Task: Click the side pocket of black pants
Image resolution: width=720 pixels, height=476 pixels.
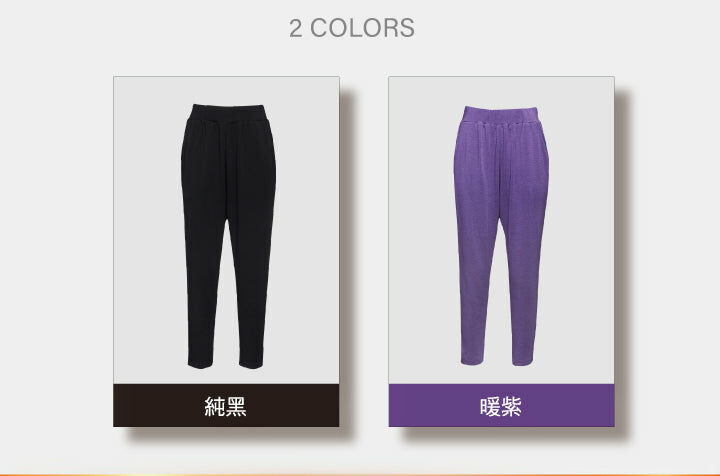Action: 273,151
